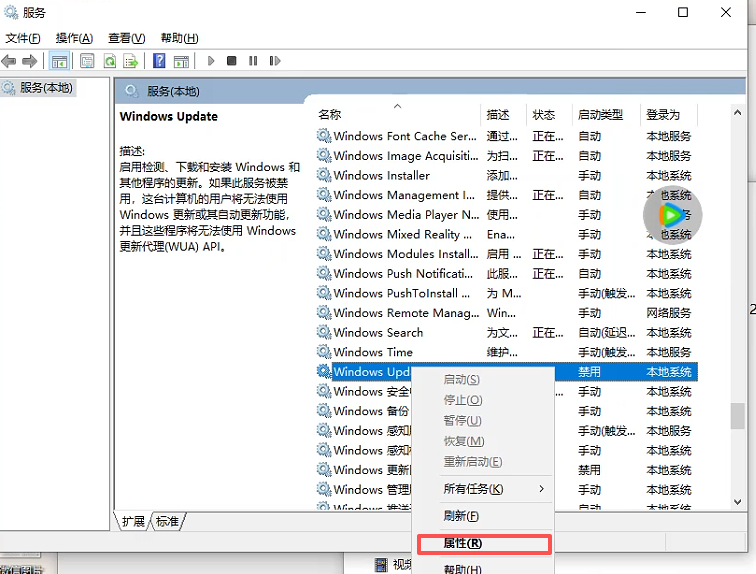Sort by the 启动类型 column header
The height and width of the screenshot is (574, 756).
tap(606, 114)
